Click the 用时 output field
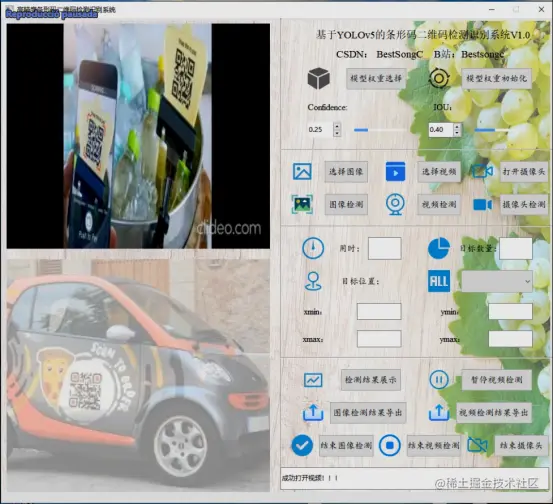Image resolution: width=553 pixels, height=504 pixels. click(385, 248)
